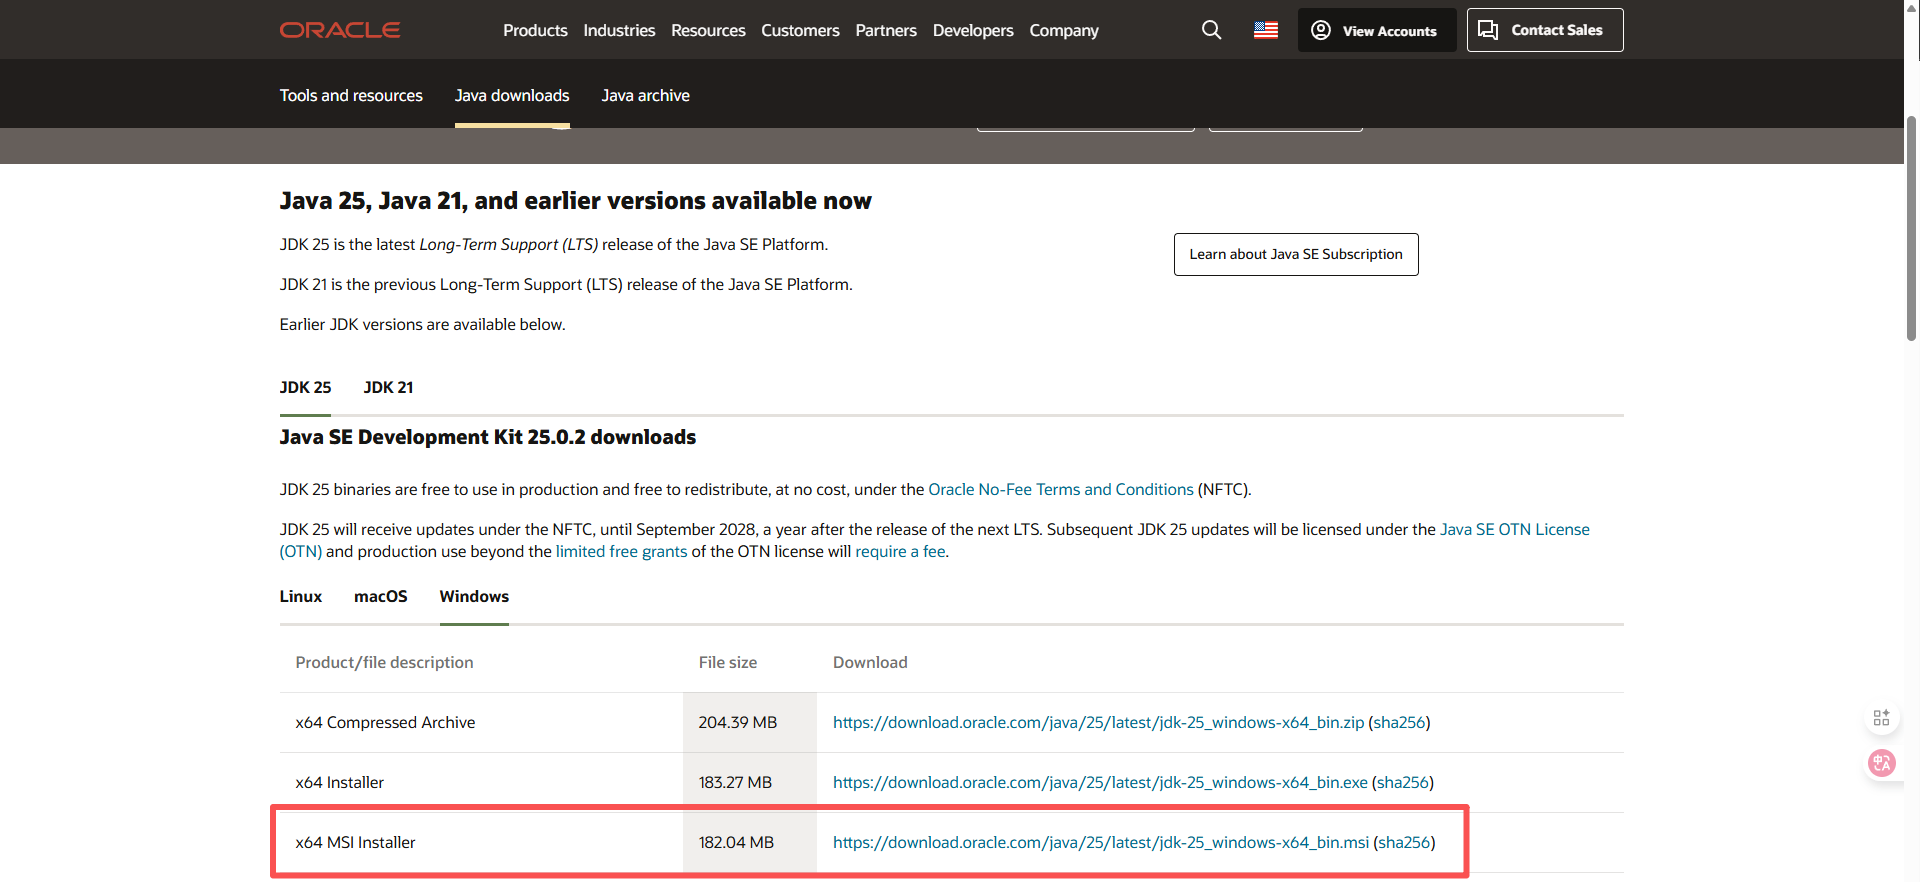Expand the Developers menu

pyautogui.click(x=972, y=31)
